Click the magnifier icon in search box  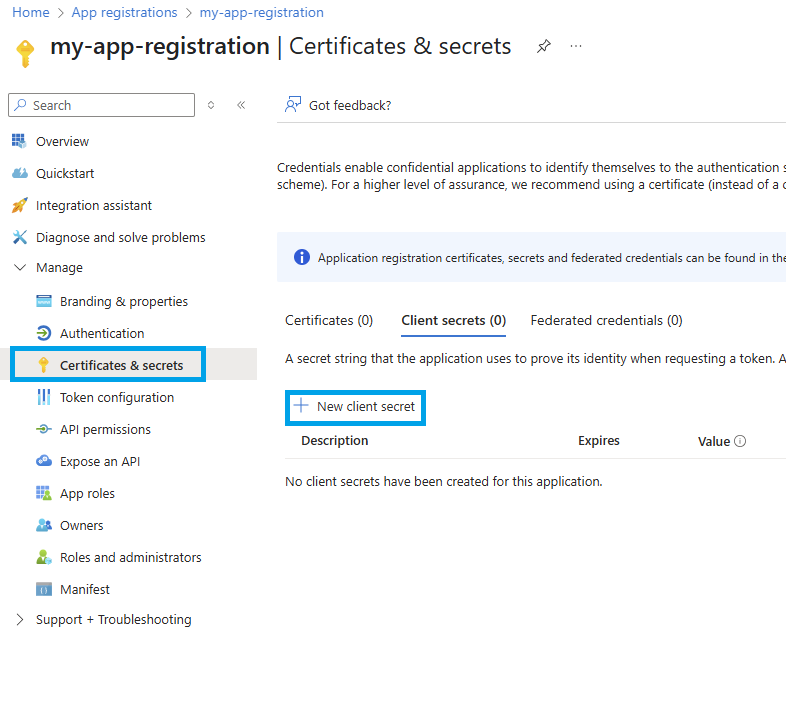point(21,104)
